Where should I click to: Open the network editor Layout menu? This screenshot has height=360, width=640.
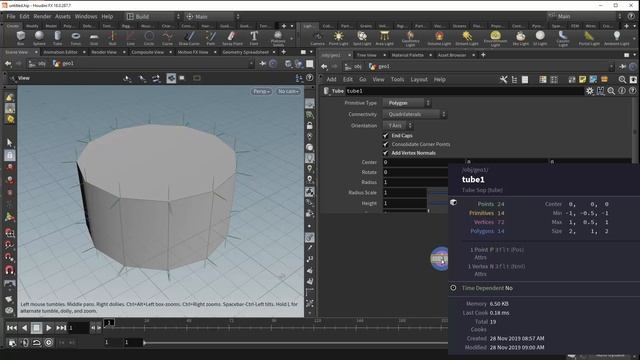coord(419,80)
